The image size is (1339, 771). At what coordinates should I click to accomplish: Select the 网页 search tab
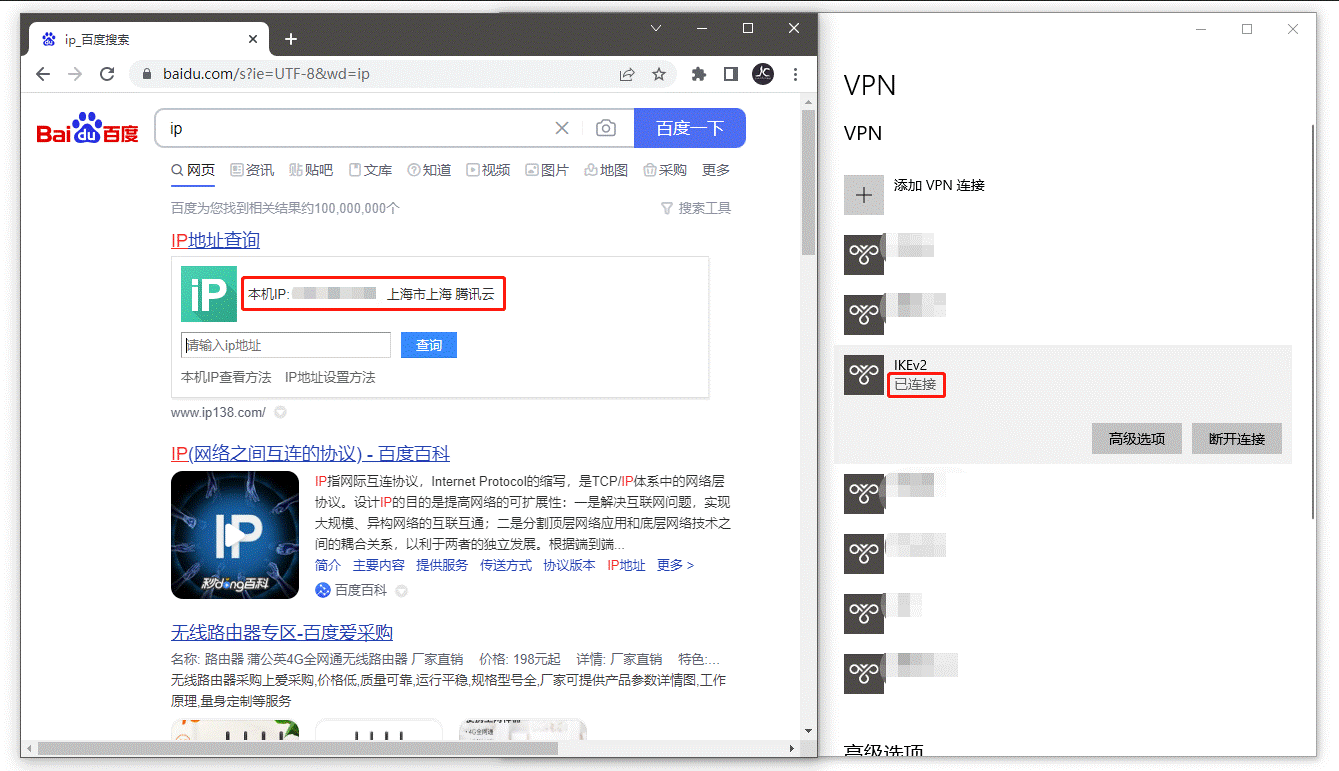(x=193, y=170)
